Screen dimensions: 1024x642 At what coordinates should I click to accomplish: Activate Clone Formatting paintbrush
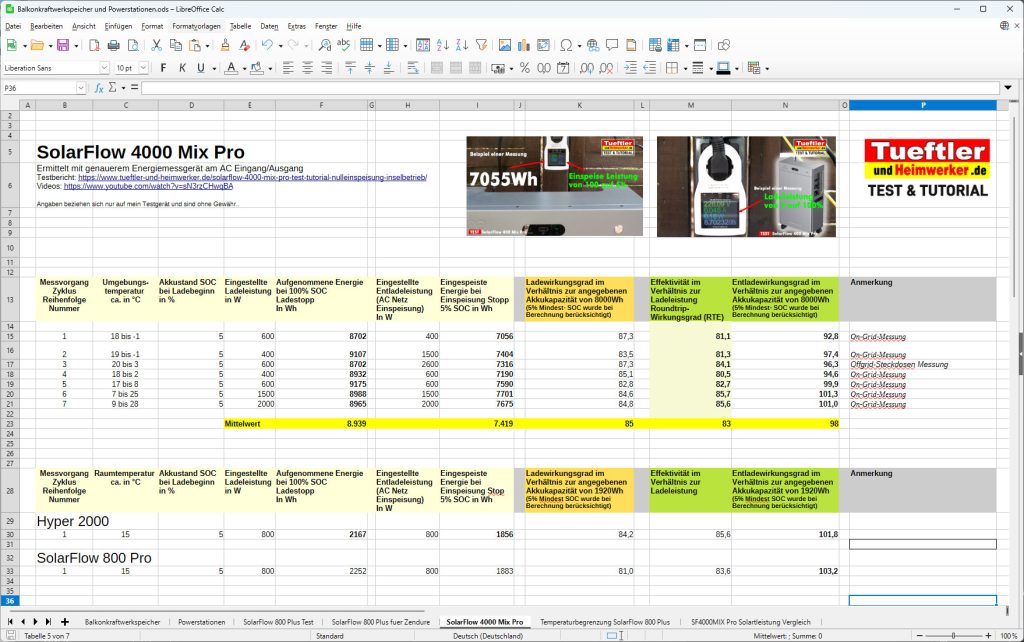click(x=225, y=45)
